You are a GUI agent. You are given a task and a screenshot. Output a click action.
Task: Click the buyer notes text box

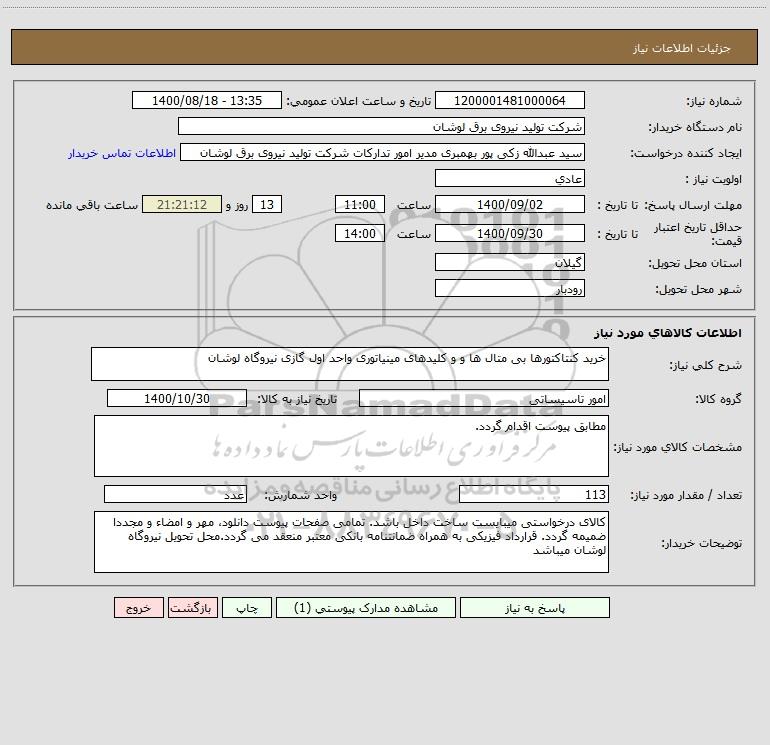point(351,542)
